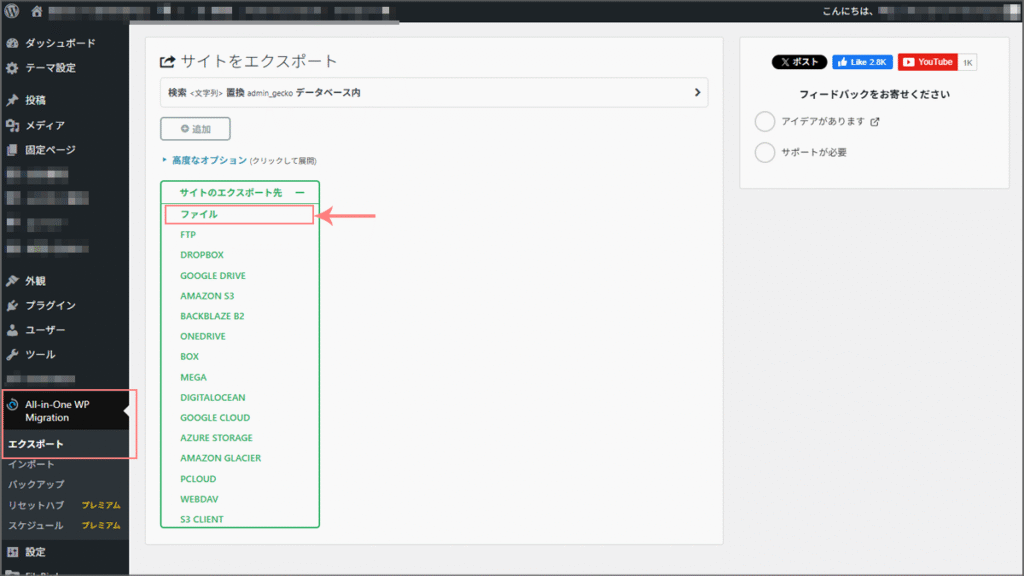
Task: Click the export share icon beside title
Action: [167, 61]
